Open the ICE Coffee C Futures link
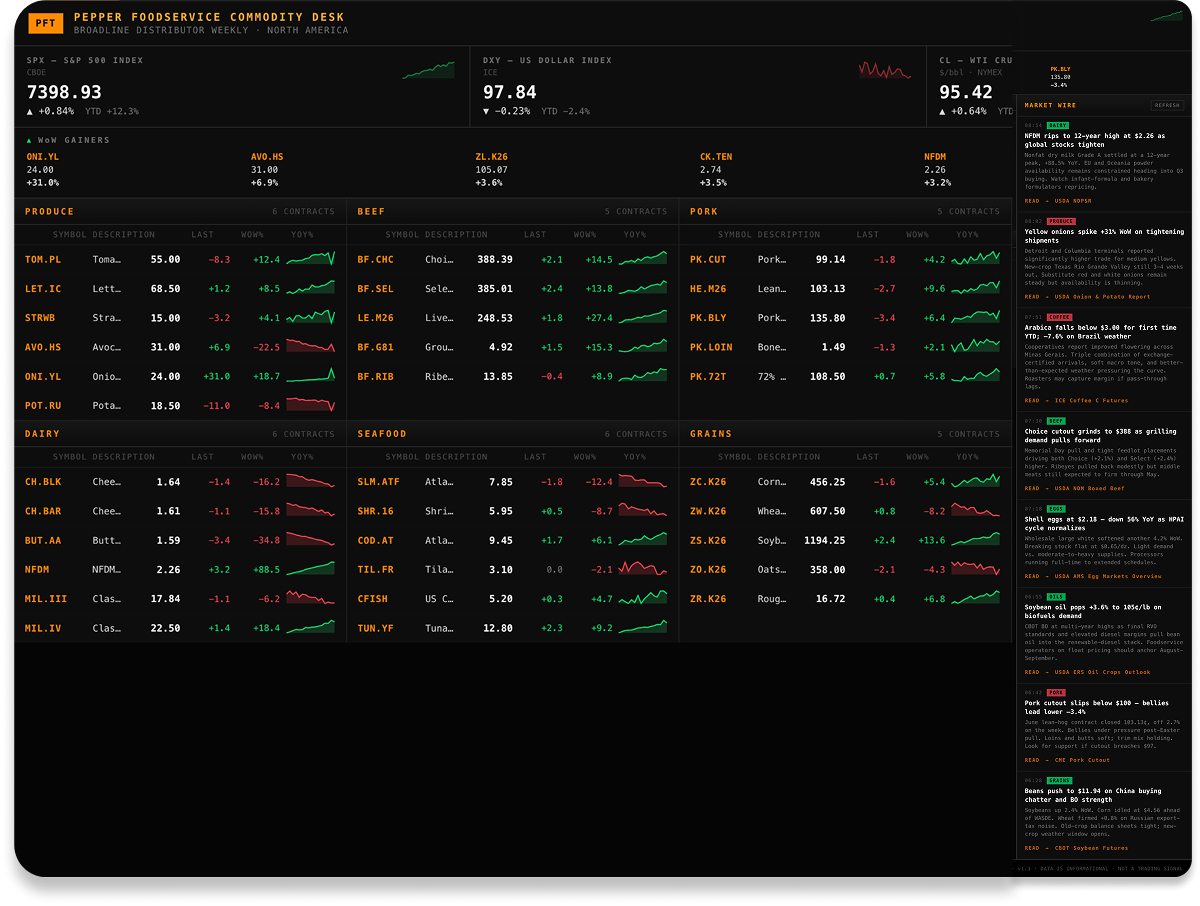This screenshot has height=906, width=1200. pos(1076,400)
